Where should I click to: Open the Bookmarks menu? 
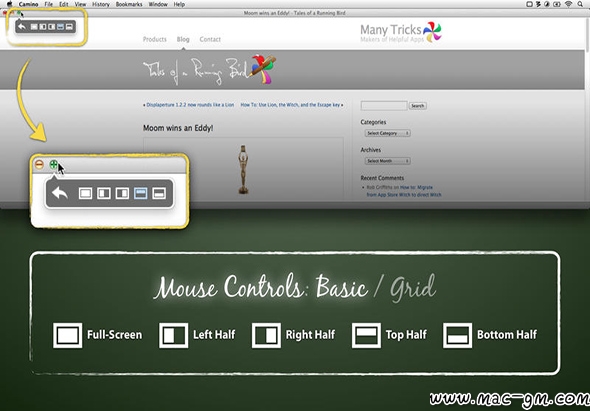(129, 4)
